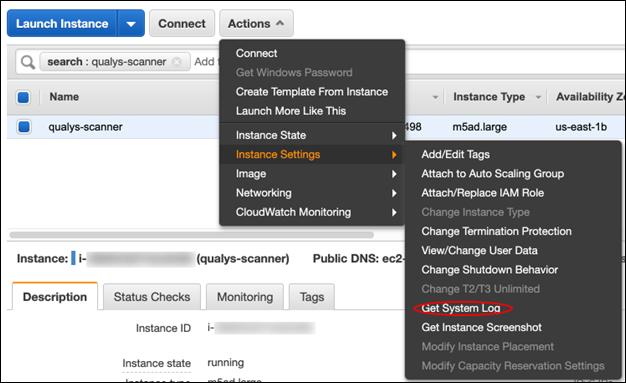This screenshot has height=383, width=626.
Task: Toggle the select-all checkbox in header
Action: 23,97
